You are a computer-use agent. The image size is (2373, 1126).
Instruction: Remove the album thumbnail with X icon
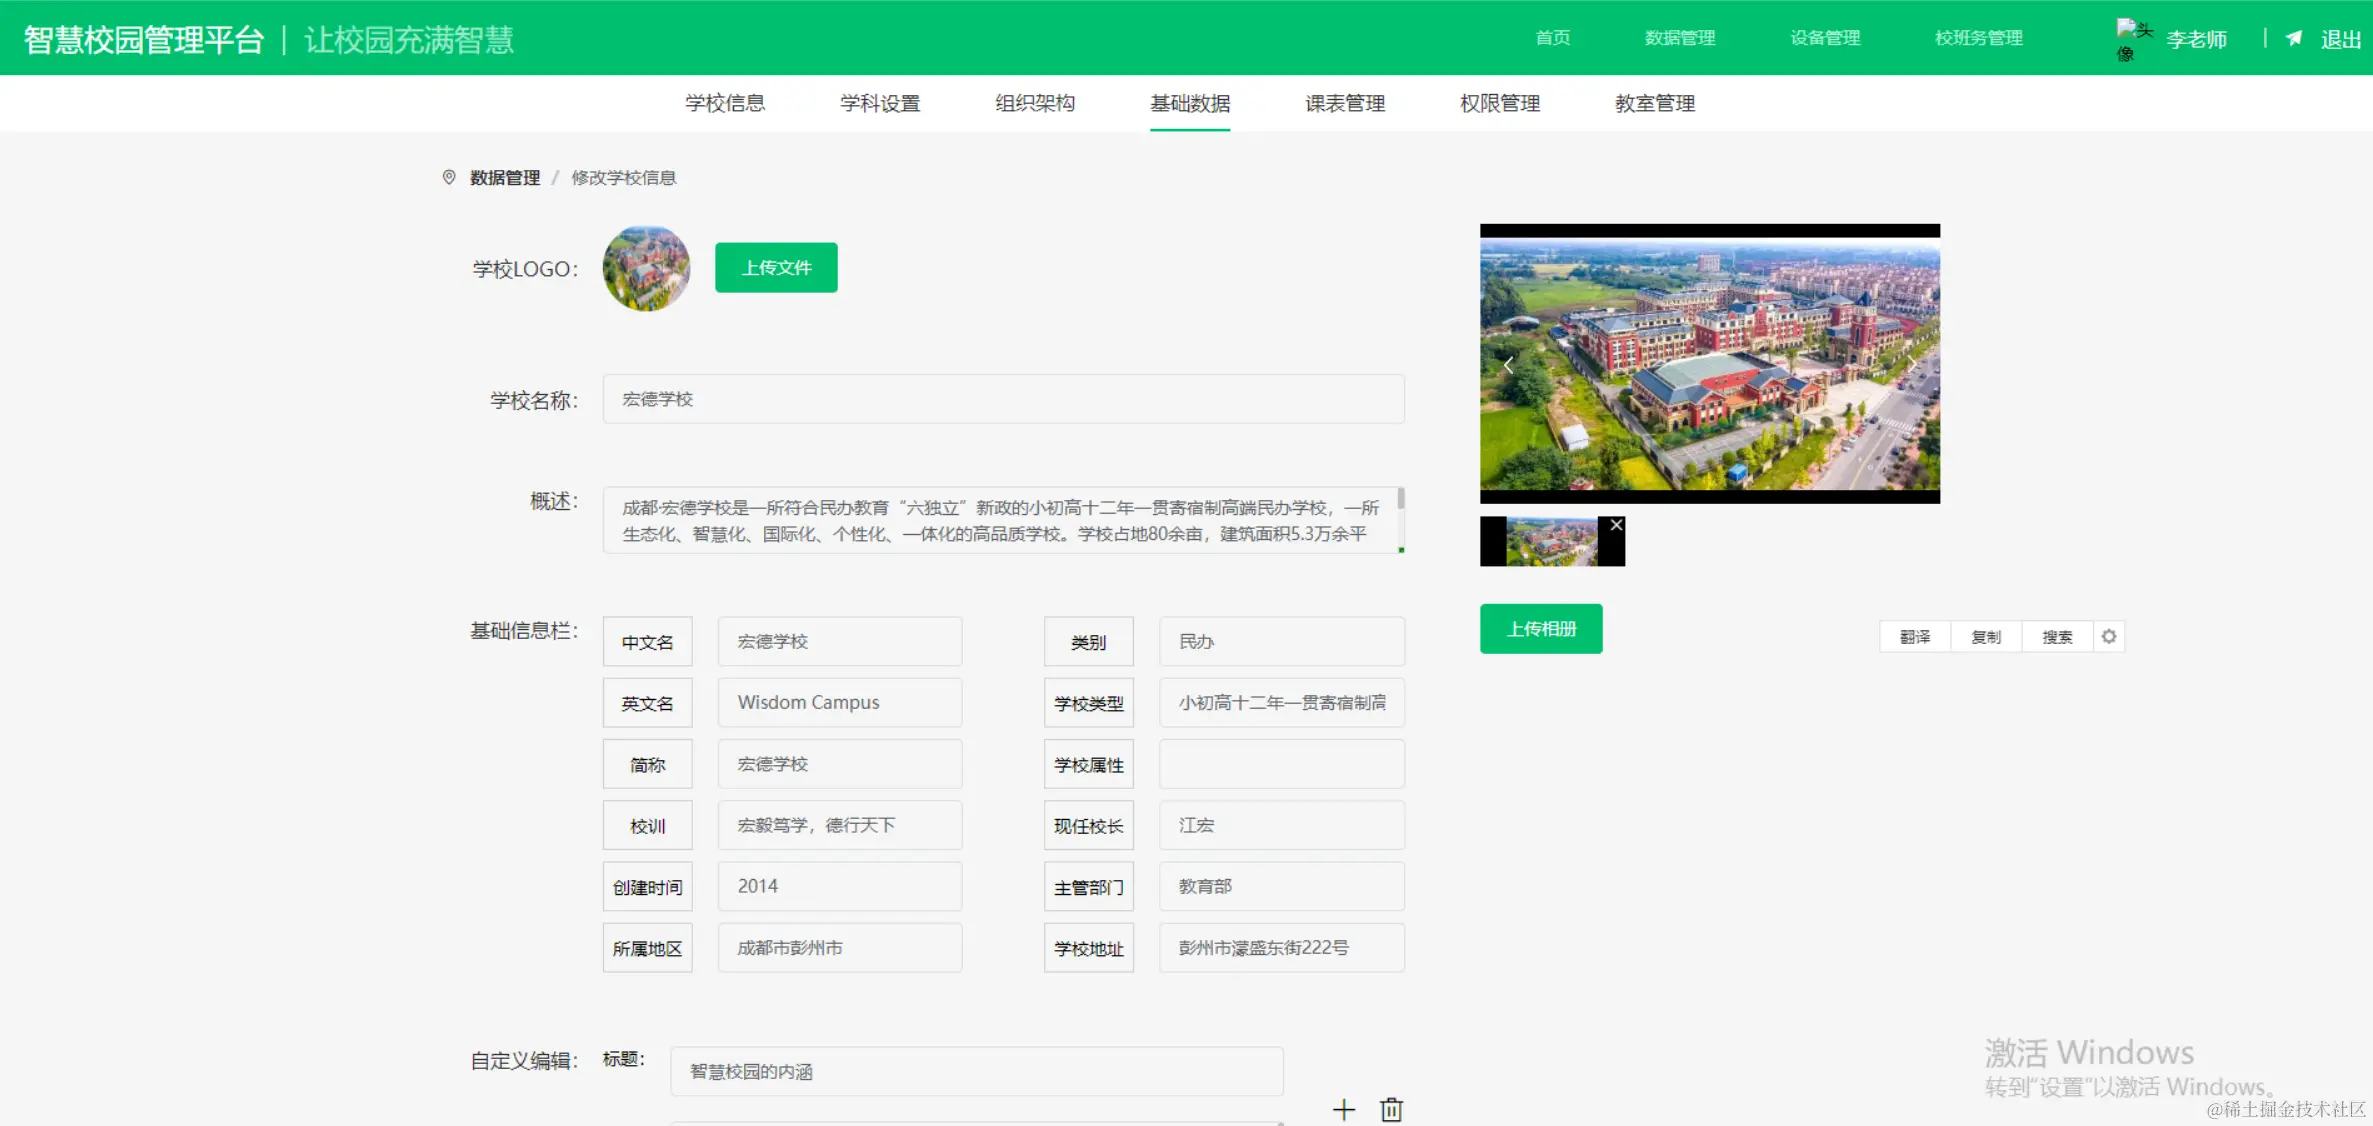point(1616,525)
